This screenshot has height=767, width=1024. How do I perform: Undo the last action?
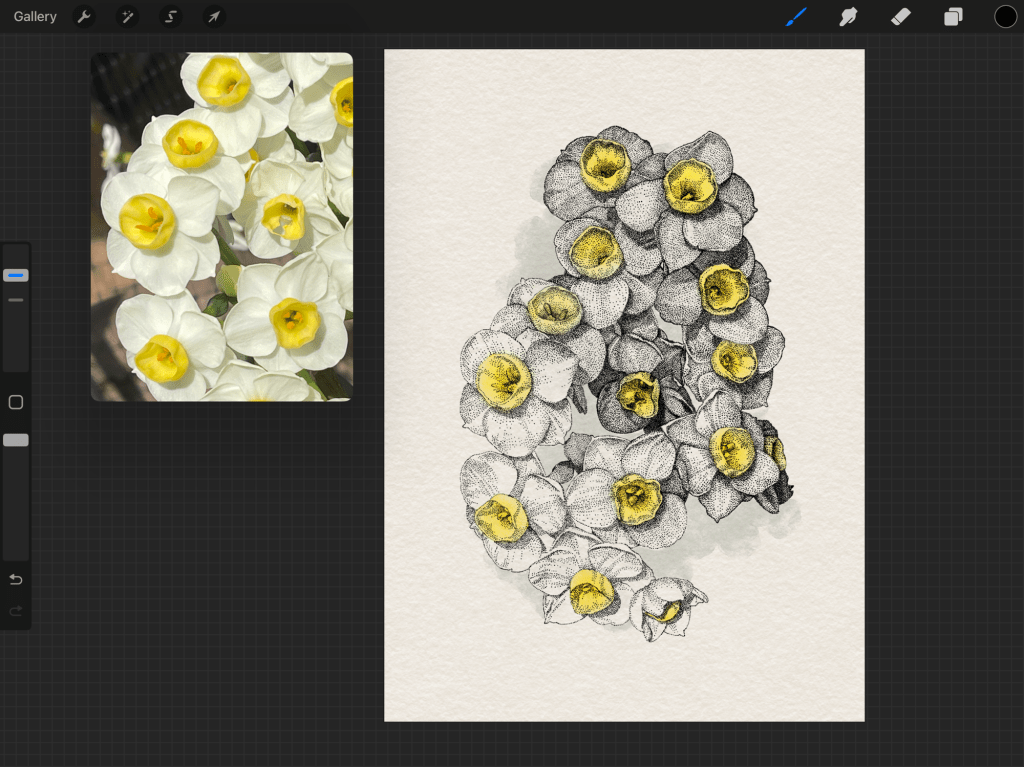click(16, 580)
